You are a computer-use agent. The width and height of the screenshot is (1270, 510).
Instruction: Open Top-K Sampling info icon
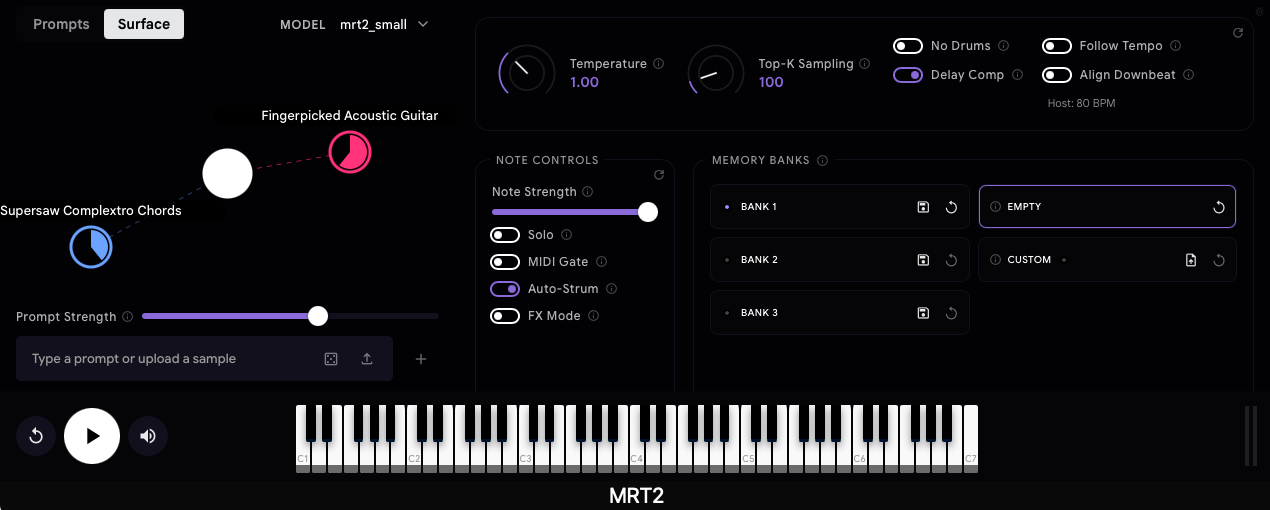865,64
